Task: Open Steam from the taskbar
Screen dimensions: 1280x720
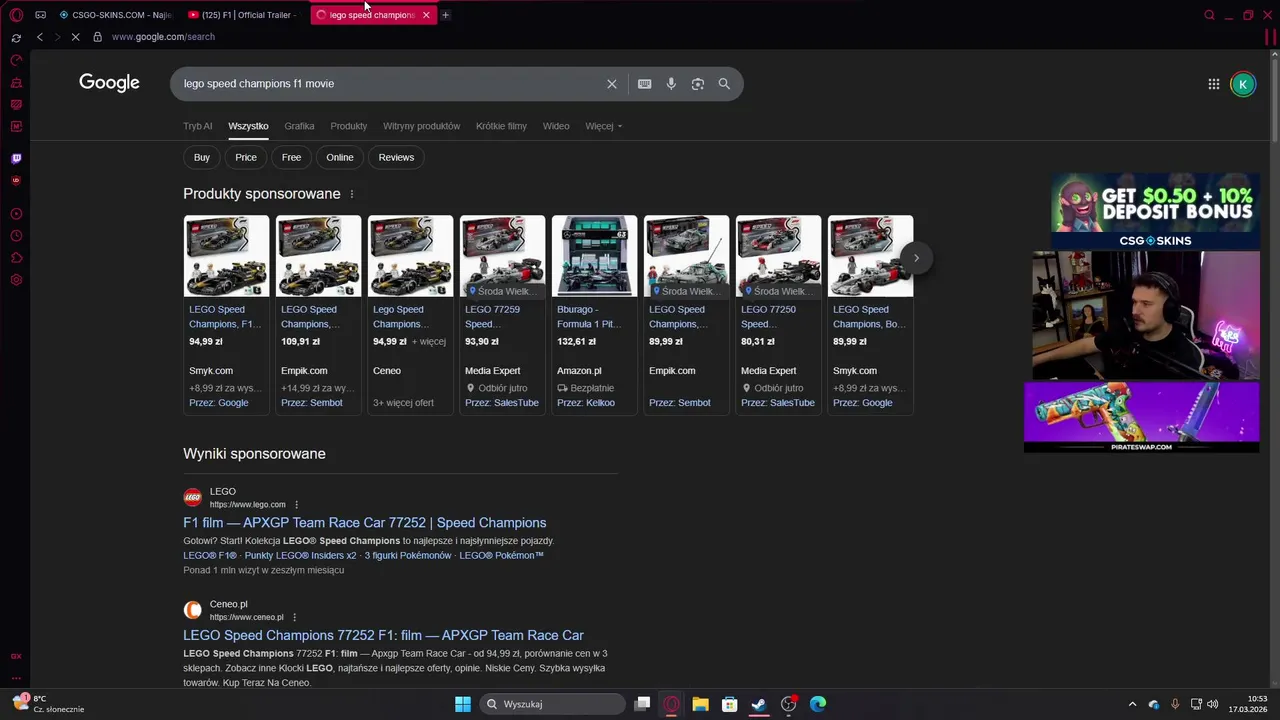Action: point(759,704)
